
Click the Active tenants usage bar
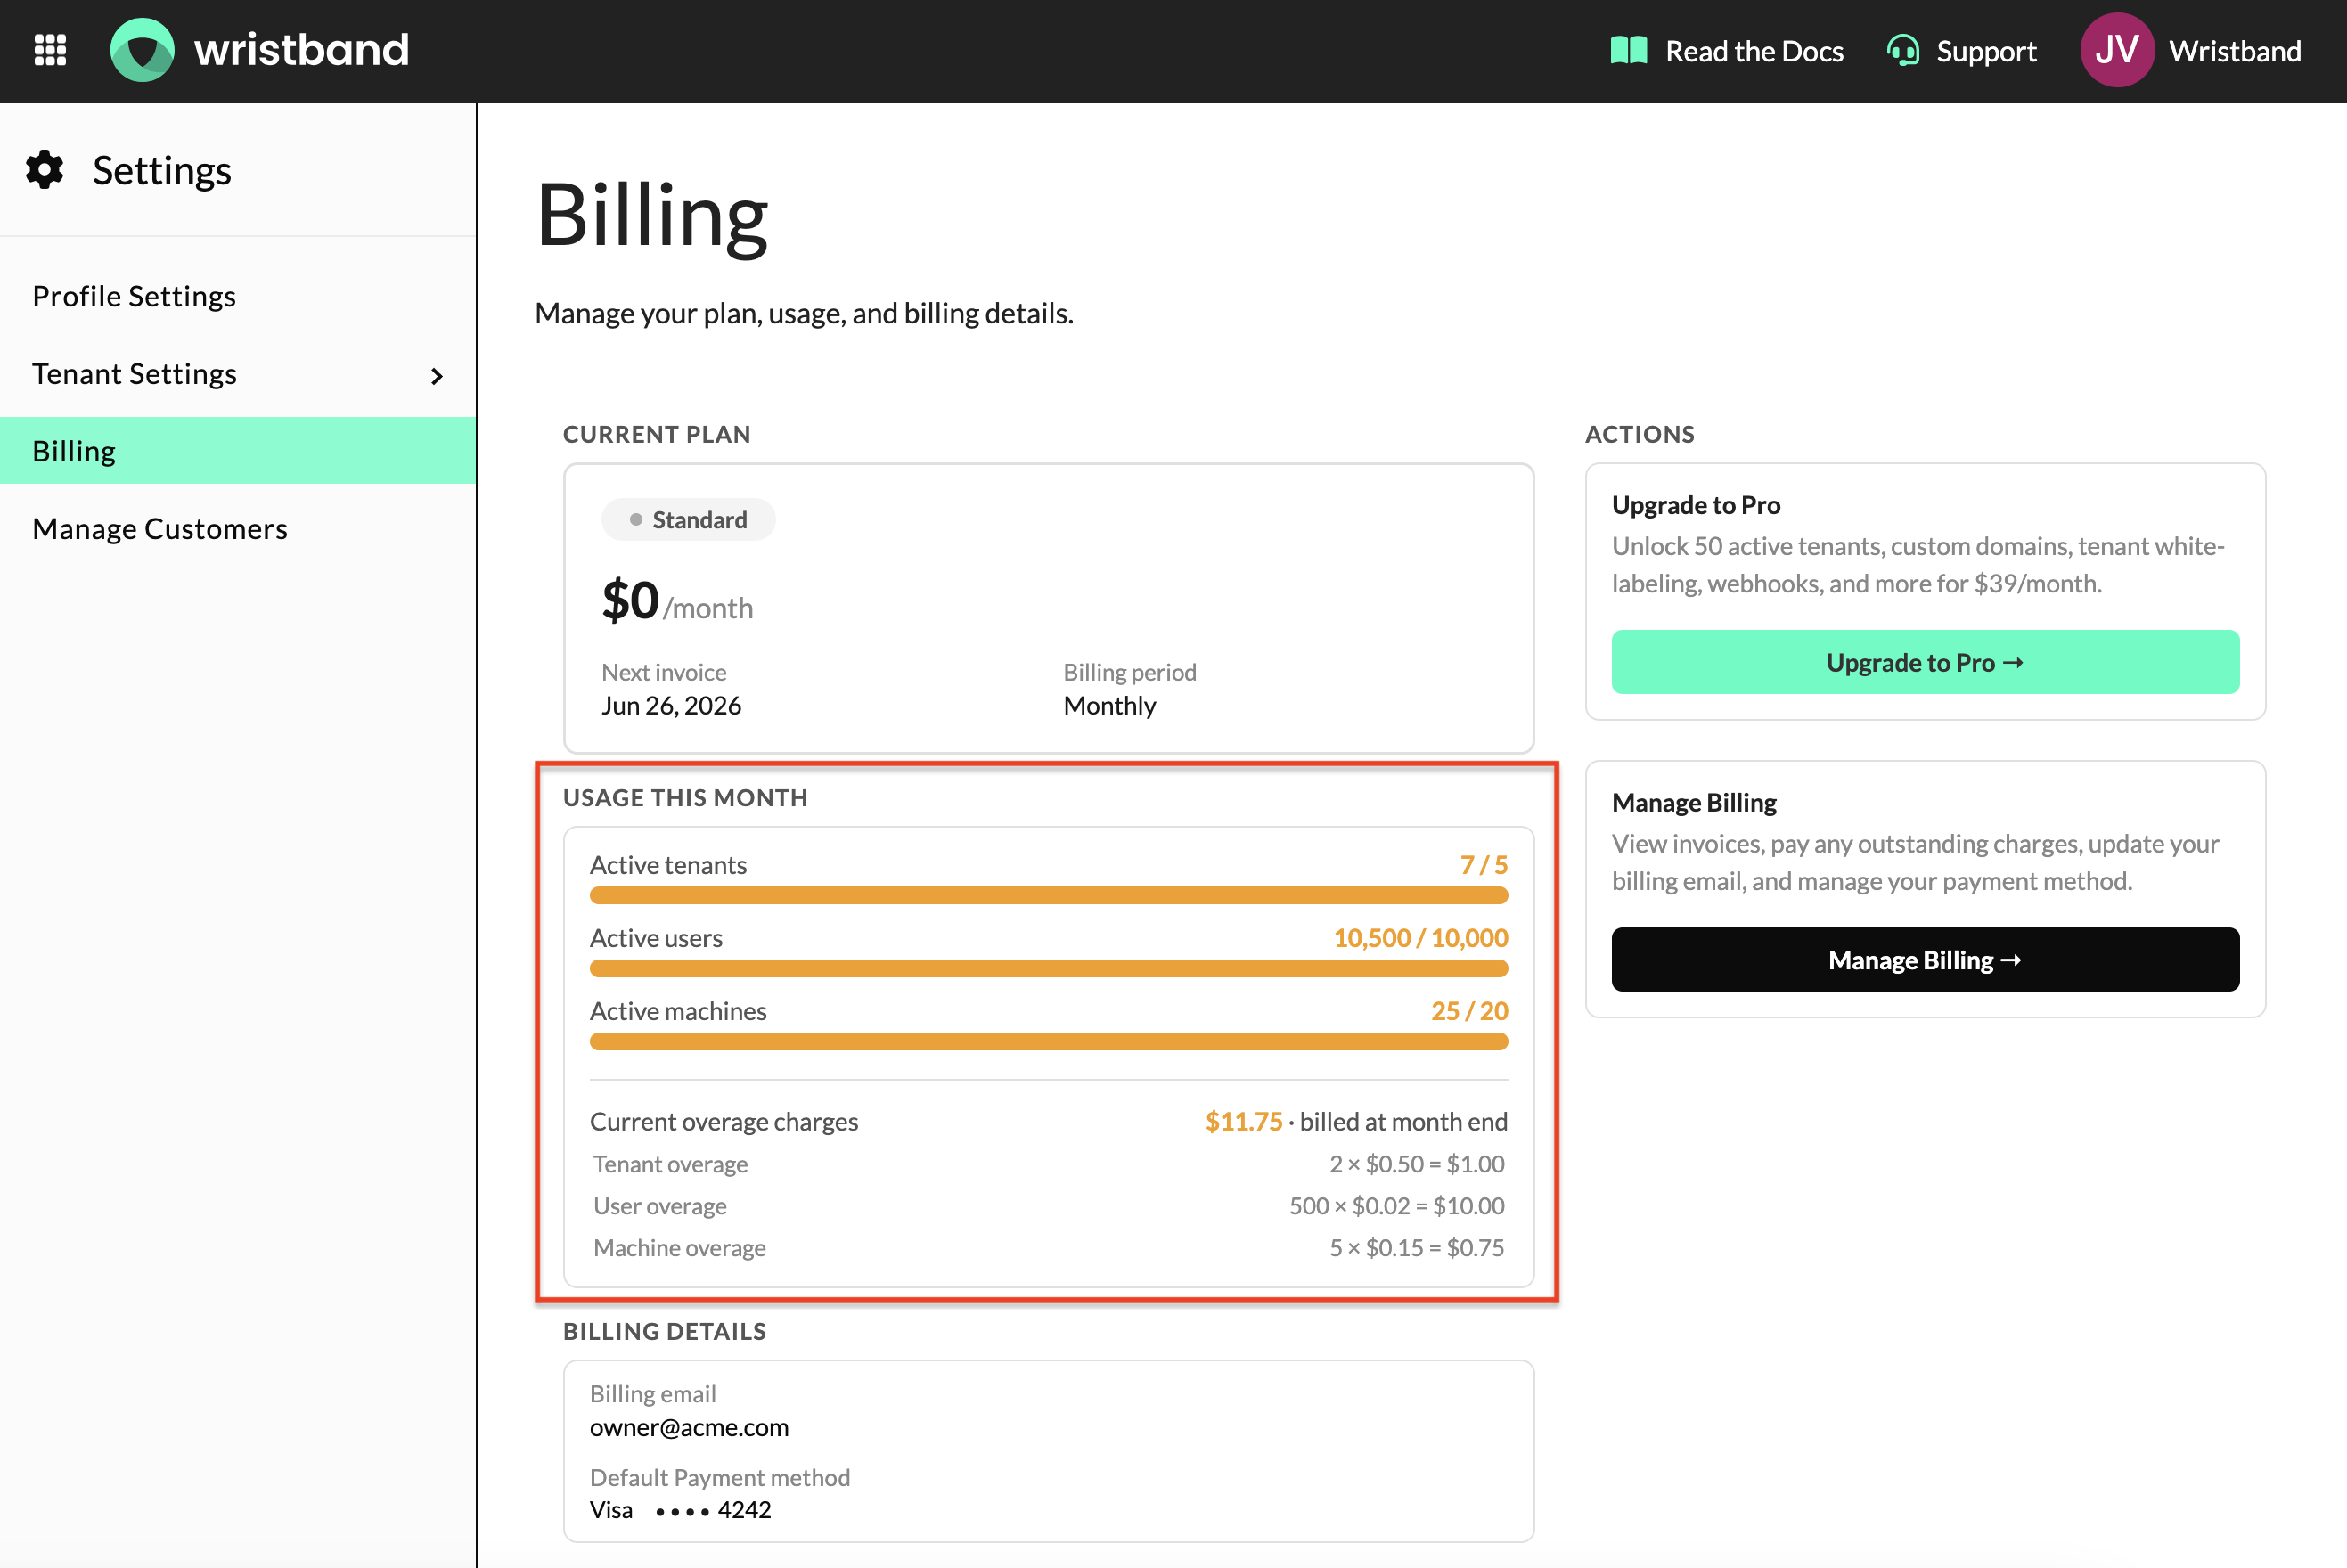1048,896
